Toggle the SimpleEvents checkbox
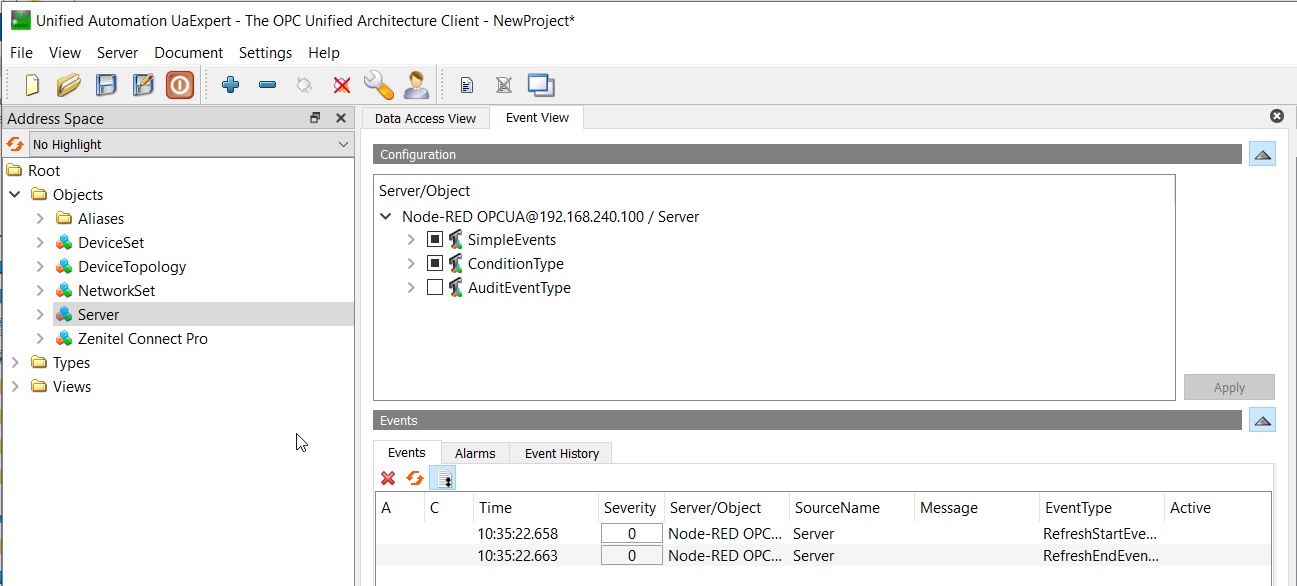This screenshot has width=1297, height=586. coord(434,240)
